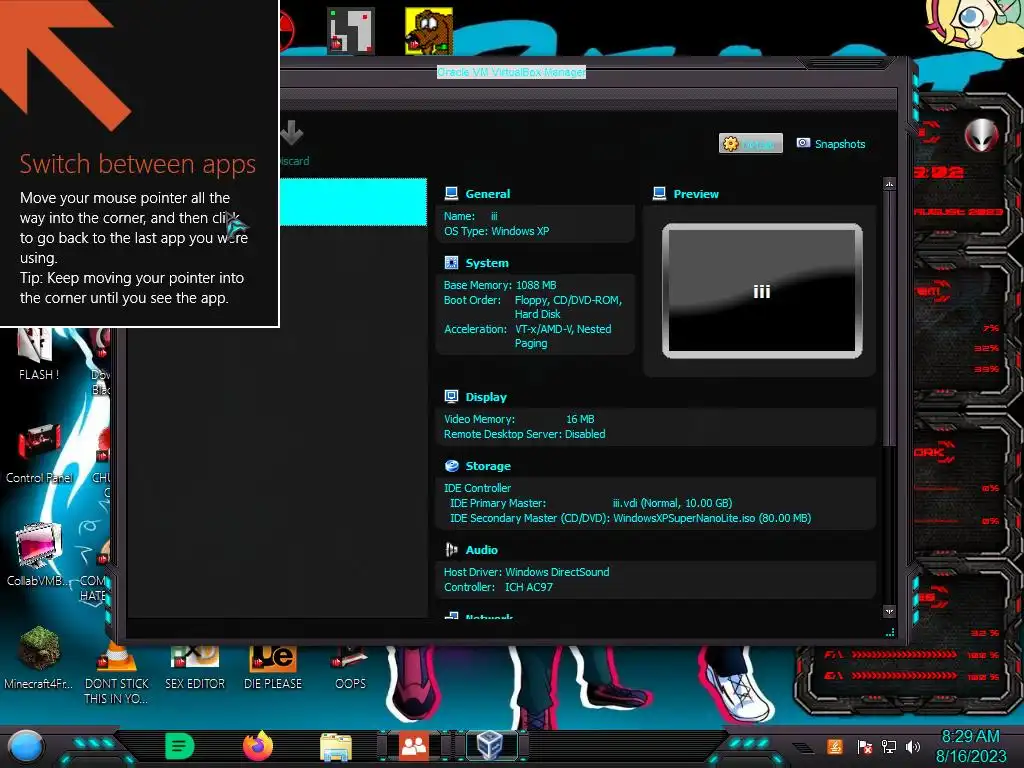Screen dimensions: 1024x768
Task: Click the 'Floppy, CD/DVD-ROM, Hard Disk' boot order text
Action: pos(568,307)
